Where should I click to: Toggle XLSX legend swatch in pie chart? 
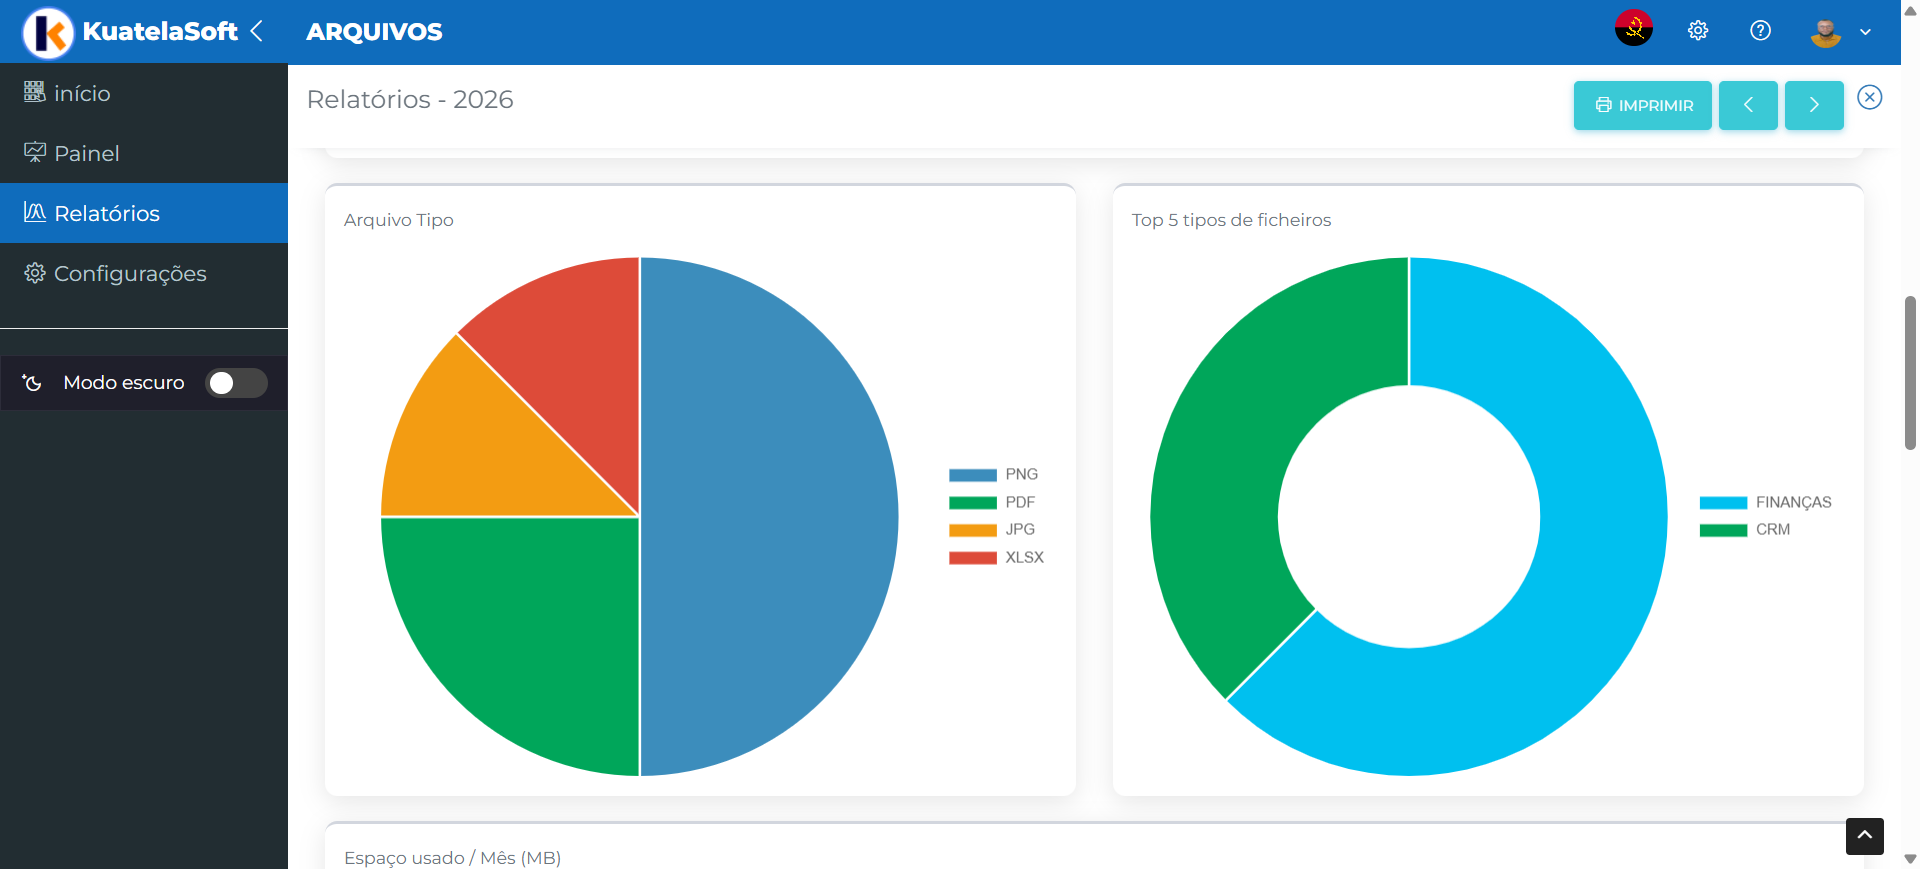[x=972, y=558]
